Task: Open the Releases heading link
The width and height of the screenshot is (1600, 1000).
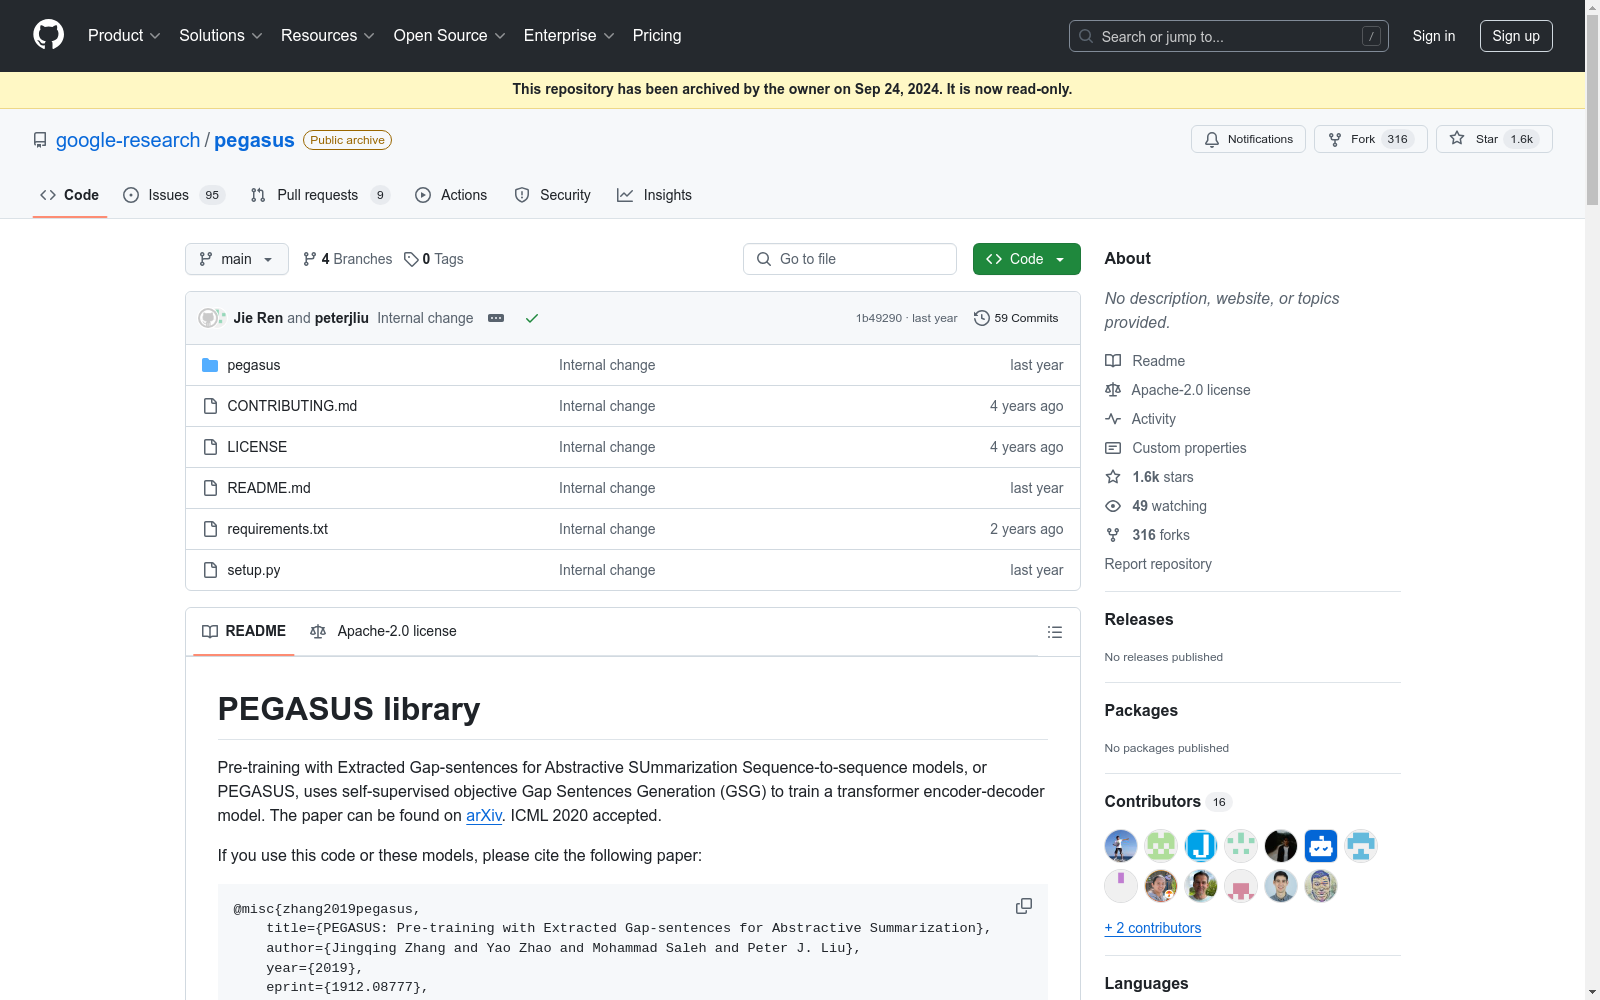Action: coord(1138,620)
